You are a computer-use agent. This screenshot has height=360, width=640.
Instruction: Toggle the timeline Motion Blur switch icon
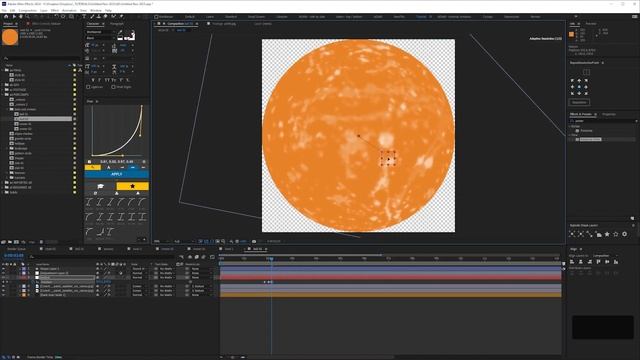pos(203,257)
